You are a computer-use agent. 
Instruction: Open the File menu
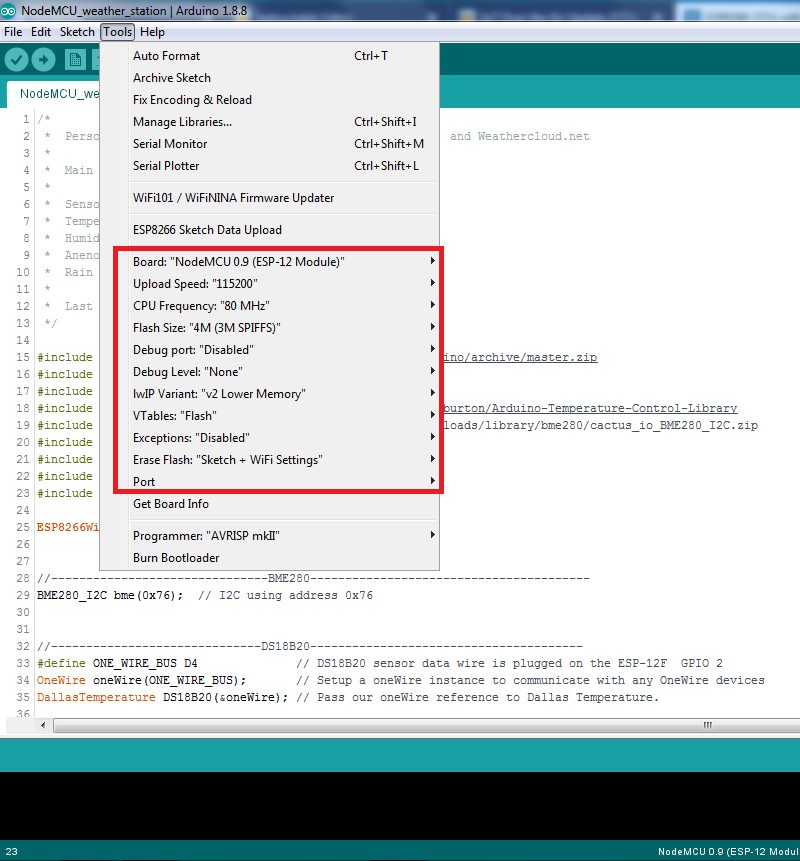(13, 32)
